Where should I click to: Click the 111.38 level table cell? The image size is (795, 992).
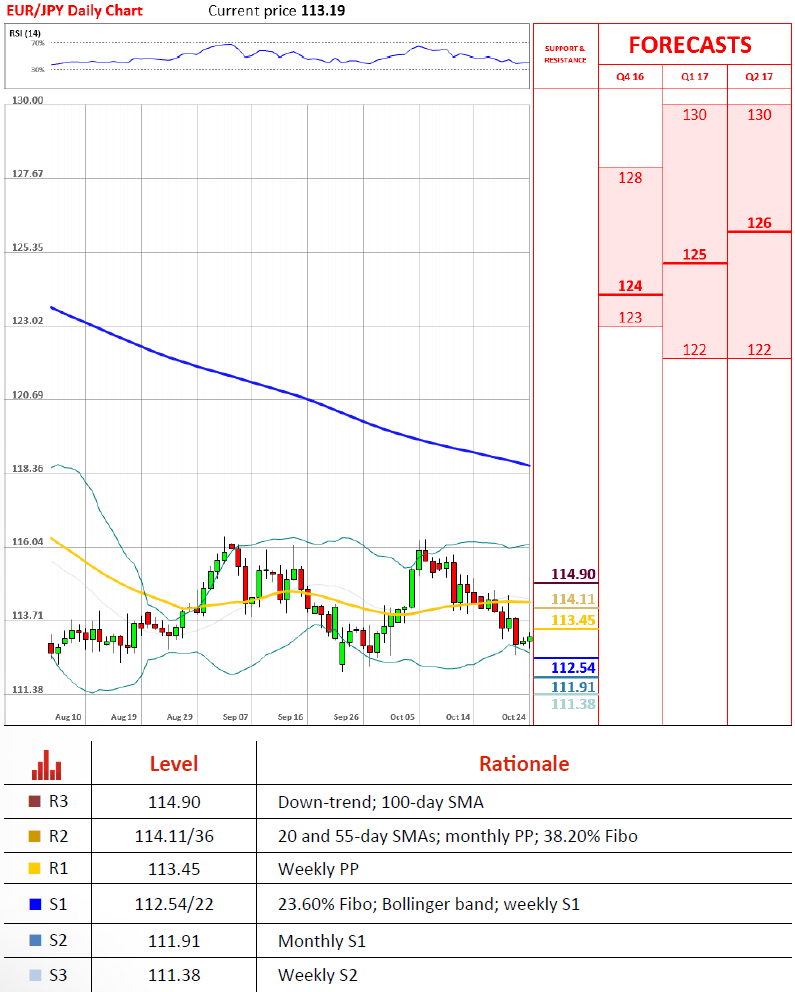174,976
